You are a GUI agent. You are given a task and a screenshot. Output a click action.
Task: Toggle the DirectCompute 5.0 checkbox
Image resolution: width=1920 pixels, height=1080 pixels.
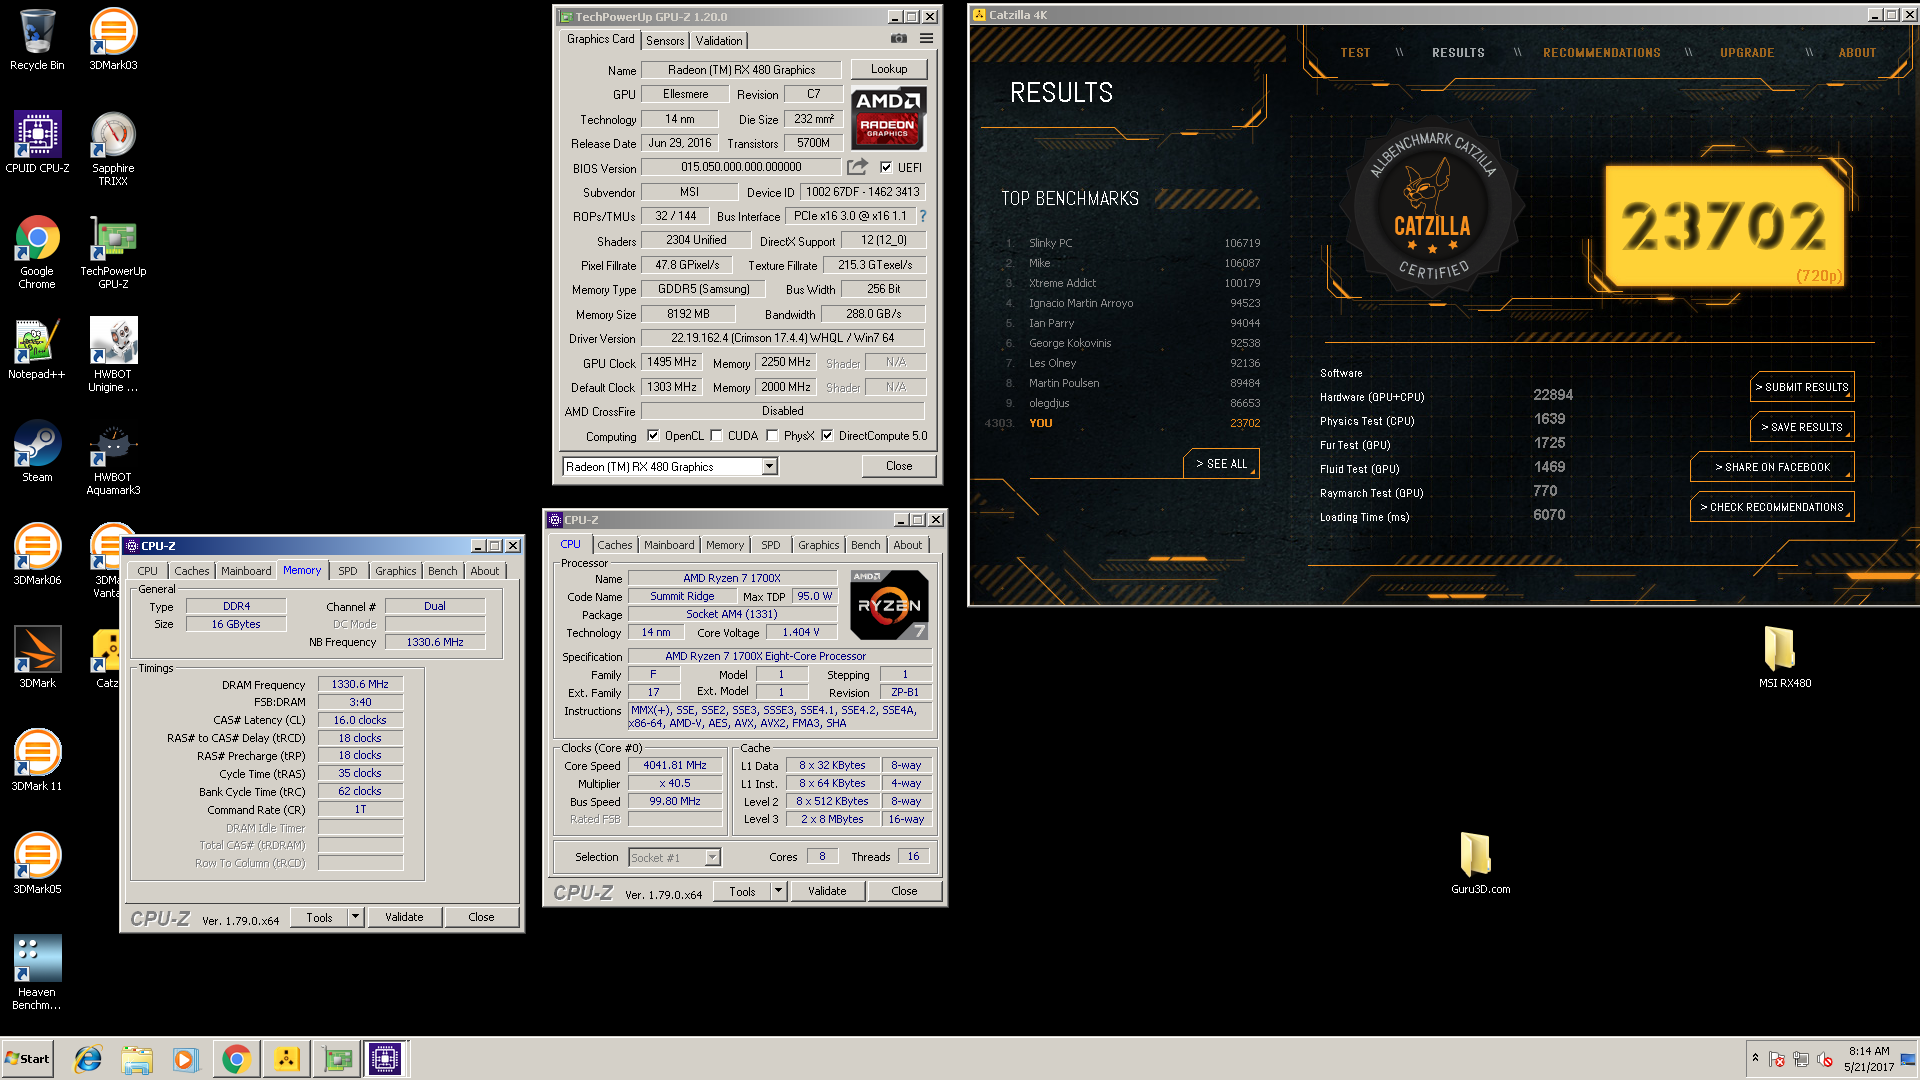point(827,435)
